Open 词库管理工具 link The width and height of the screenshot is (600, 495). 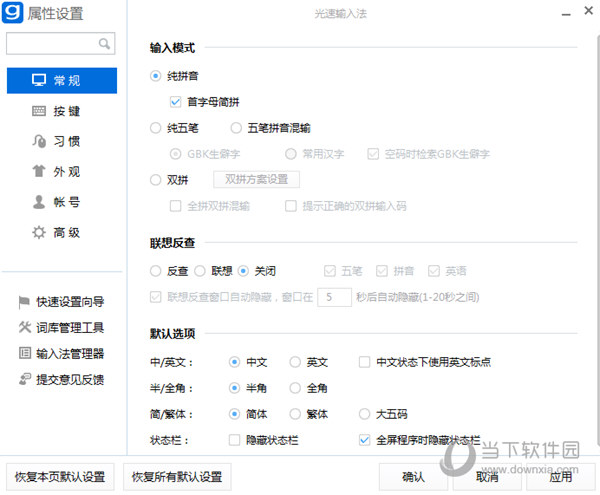(x=70, y=327)
